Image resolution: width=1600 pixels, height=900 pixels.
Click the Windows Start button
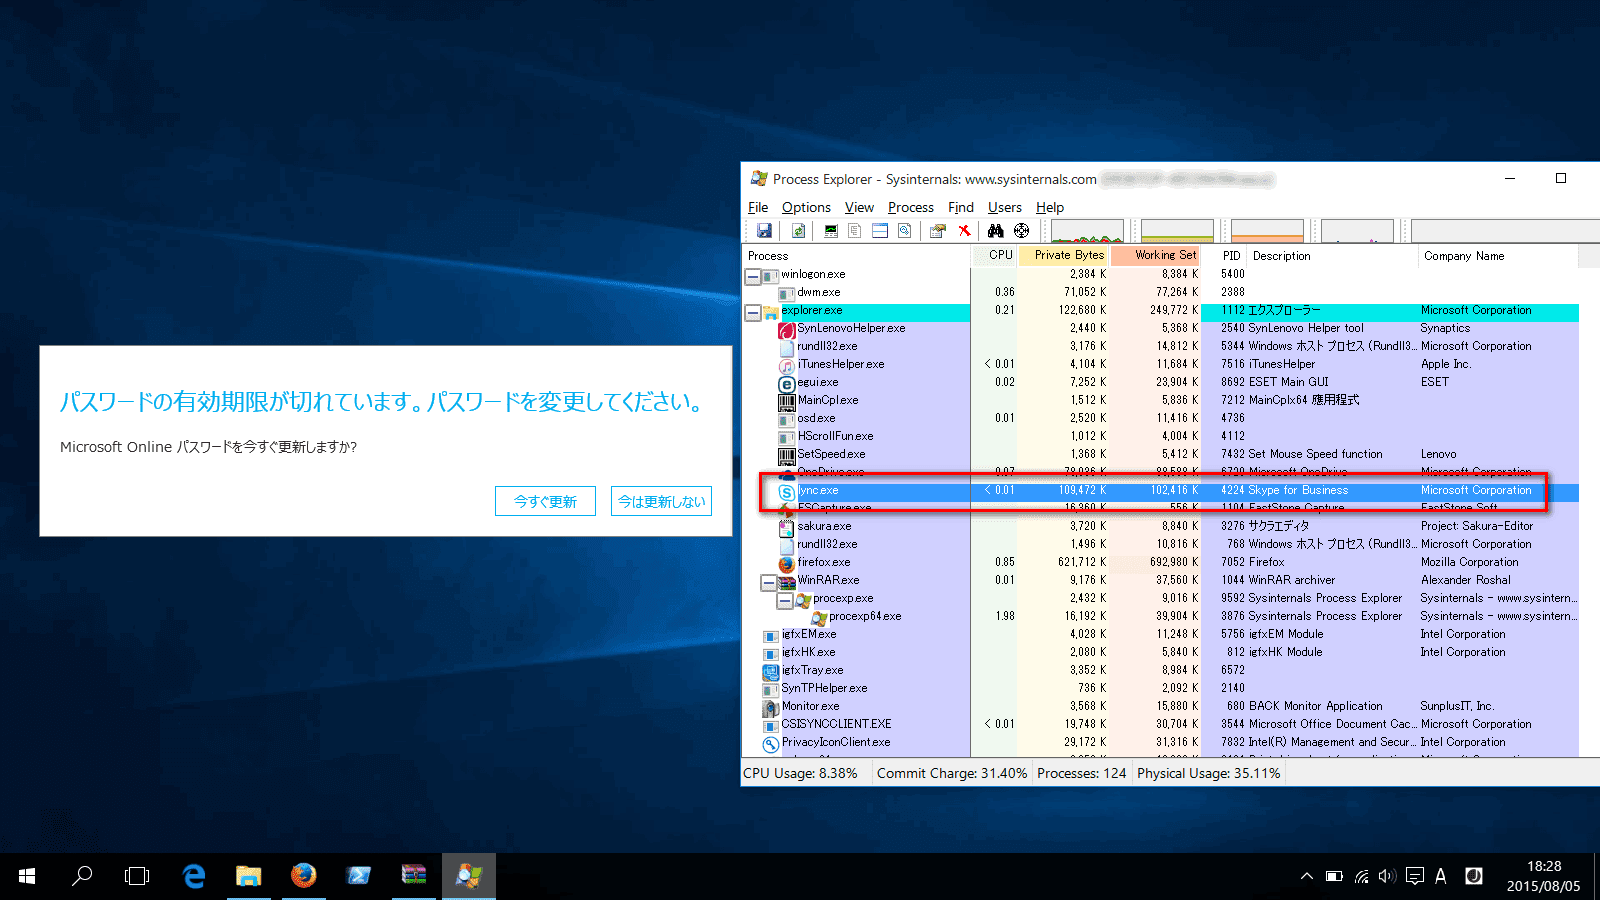click(27, 876)
